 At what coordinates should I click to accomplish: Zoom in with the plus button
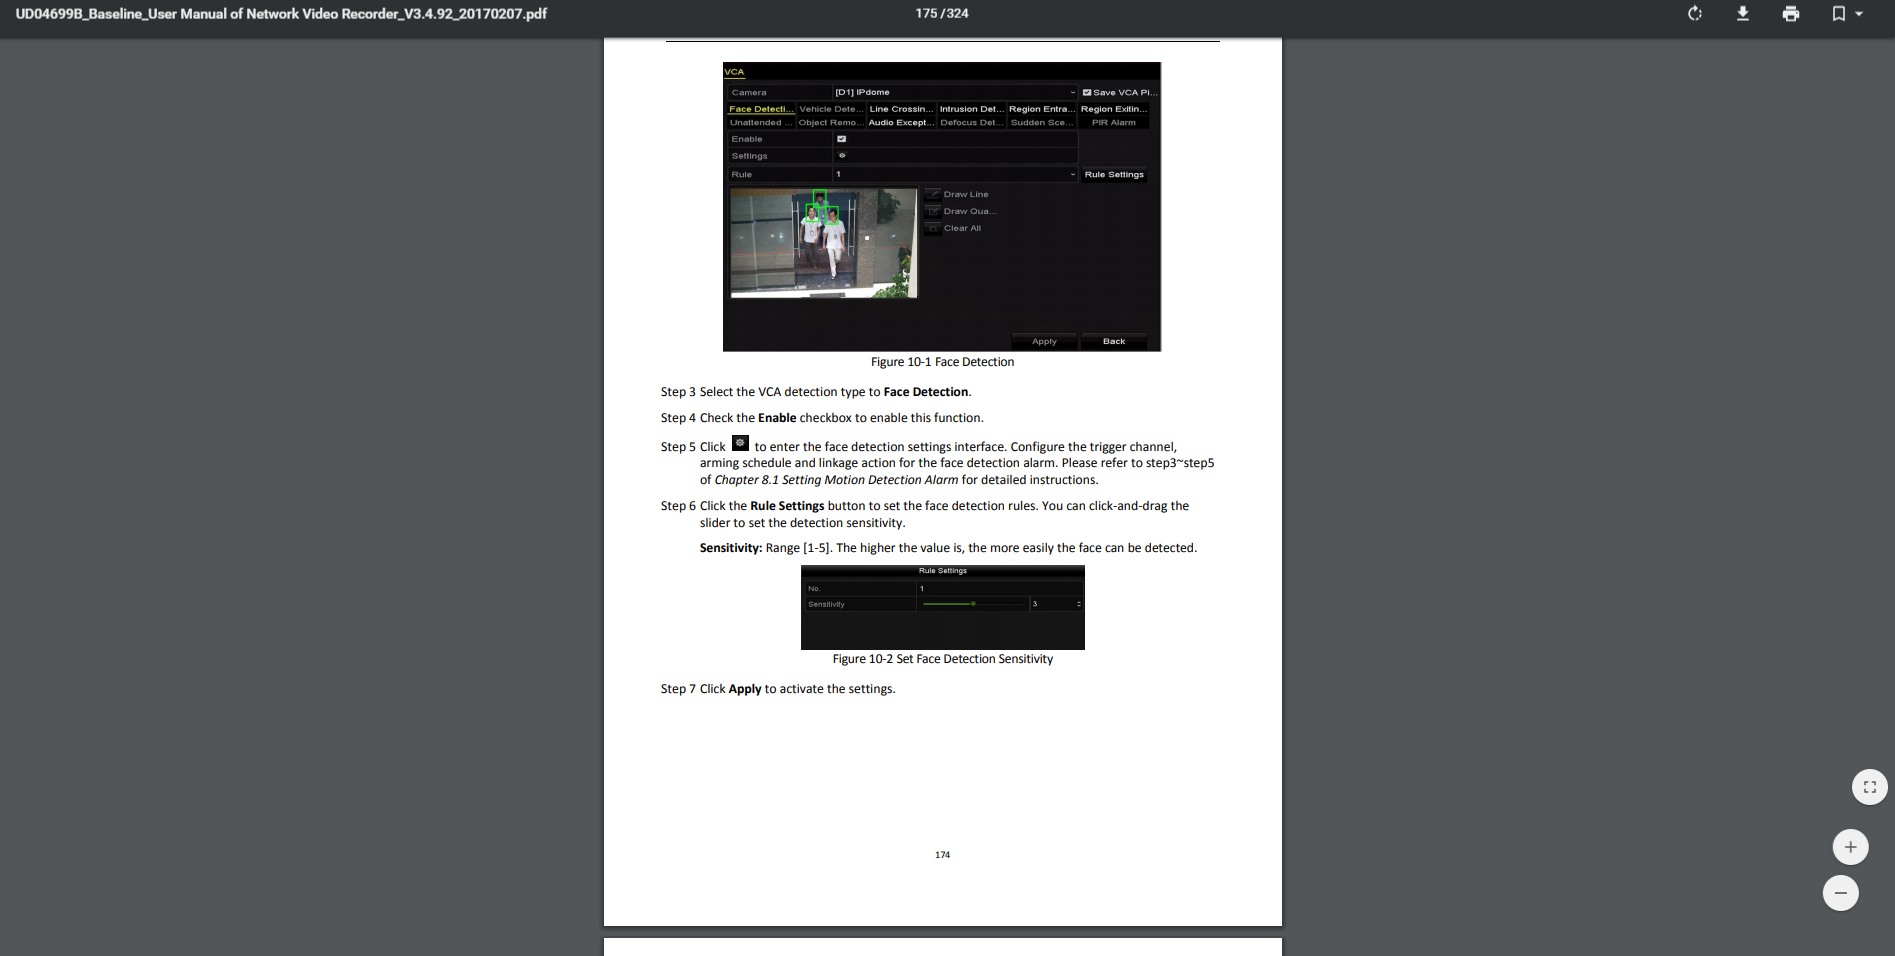[x=1849, y=847]
